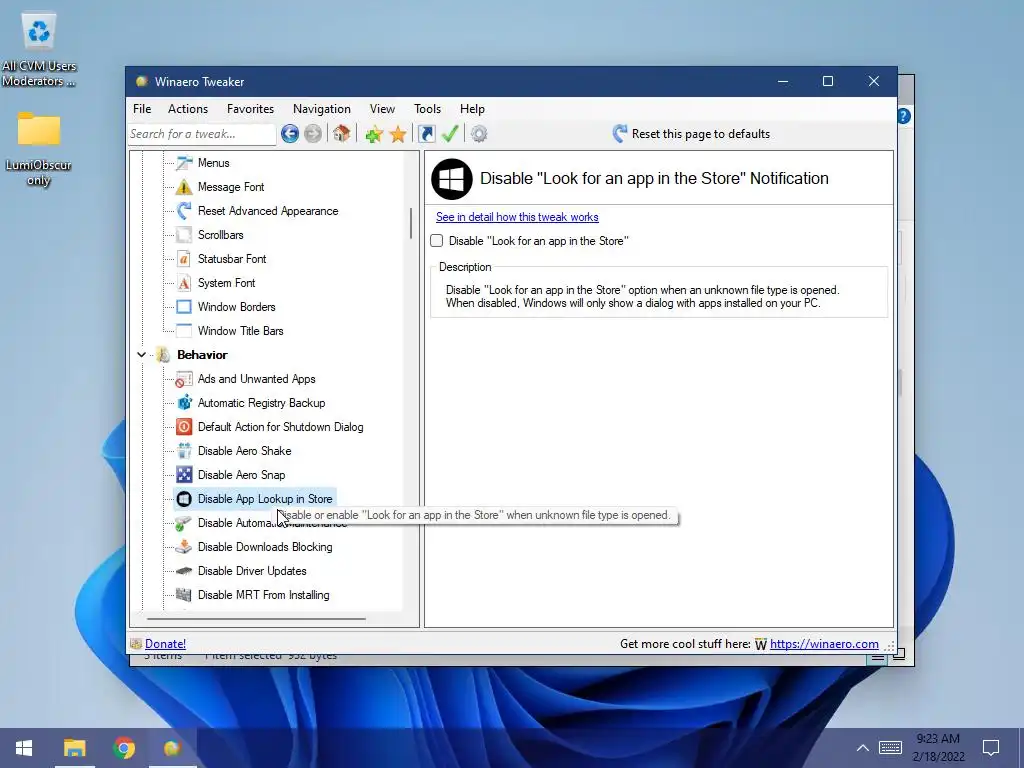Click the Donate! link

click(165, 644)
